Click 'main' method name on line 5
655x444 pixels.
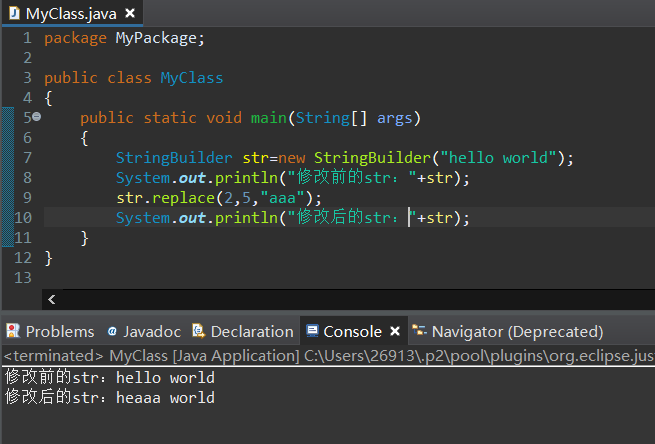click(x=269, y=118)
